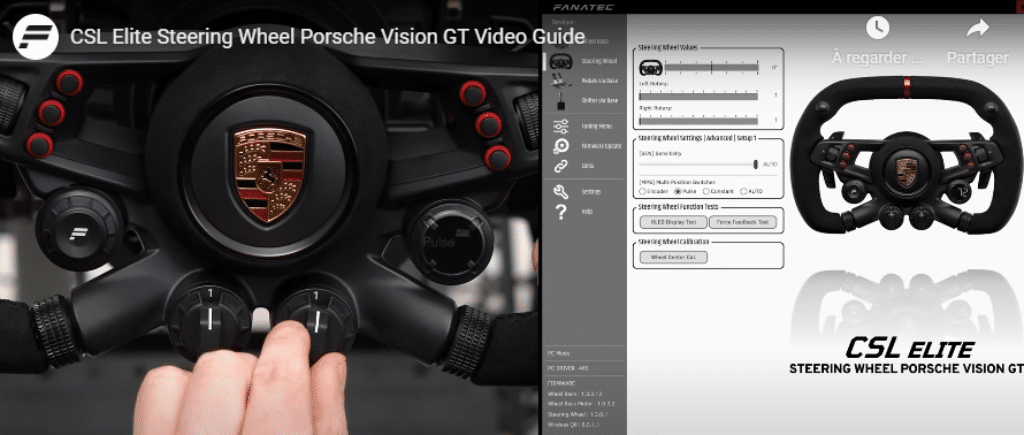This screenshot has width=1024, height=435.
Task: Click 'Setup 1' in Steering Wheel Settings header
Action: click(748, 138)
